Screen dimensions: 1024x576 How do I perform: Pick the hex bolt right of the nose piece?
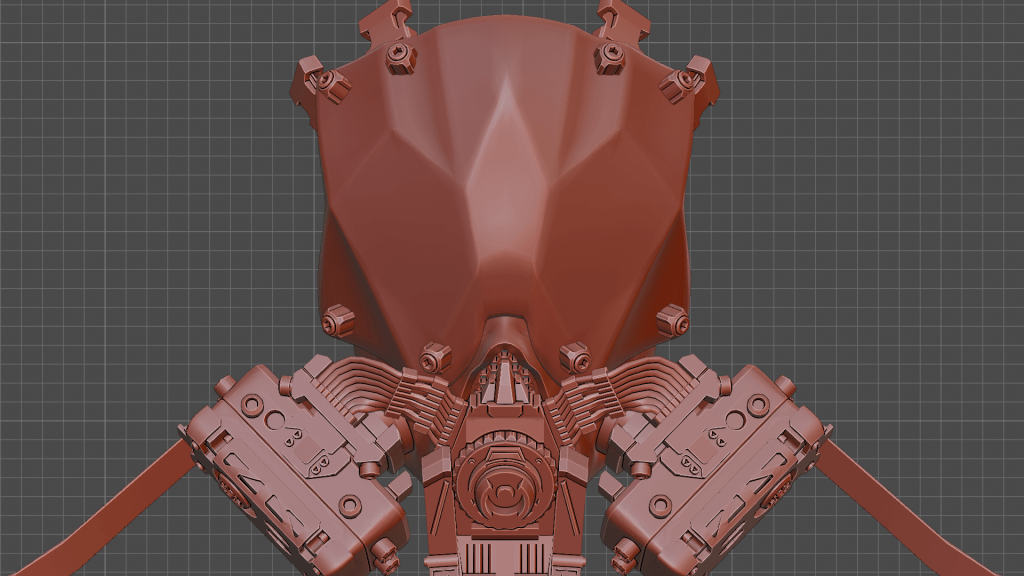574,356
